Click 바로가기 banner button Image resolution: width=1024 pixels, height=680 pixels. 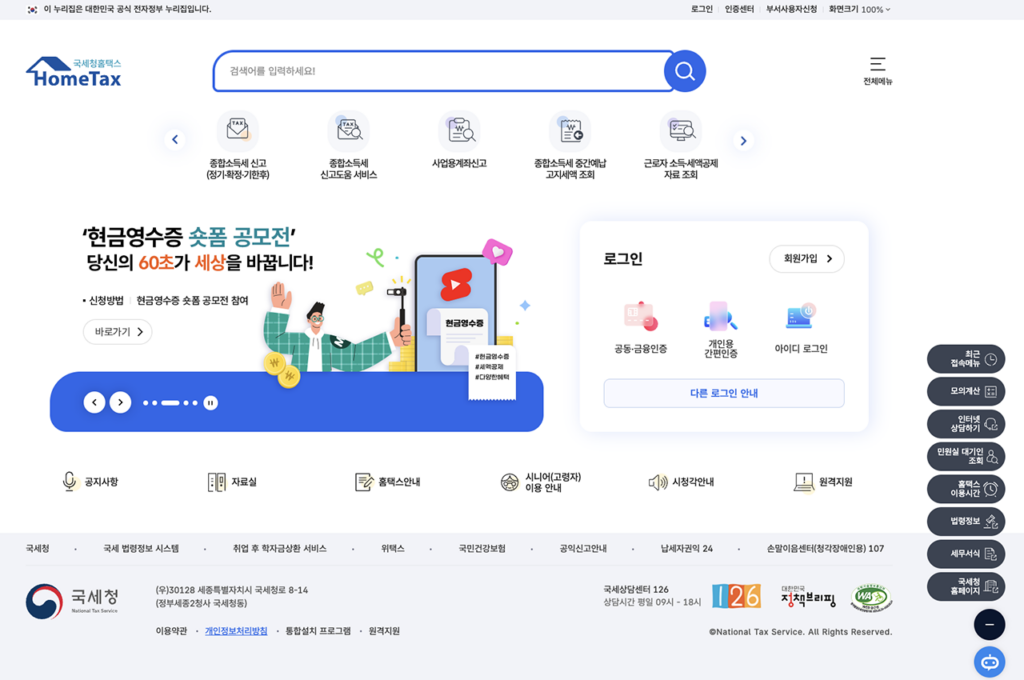(x=118, y=332)
